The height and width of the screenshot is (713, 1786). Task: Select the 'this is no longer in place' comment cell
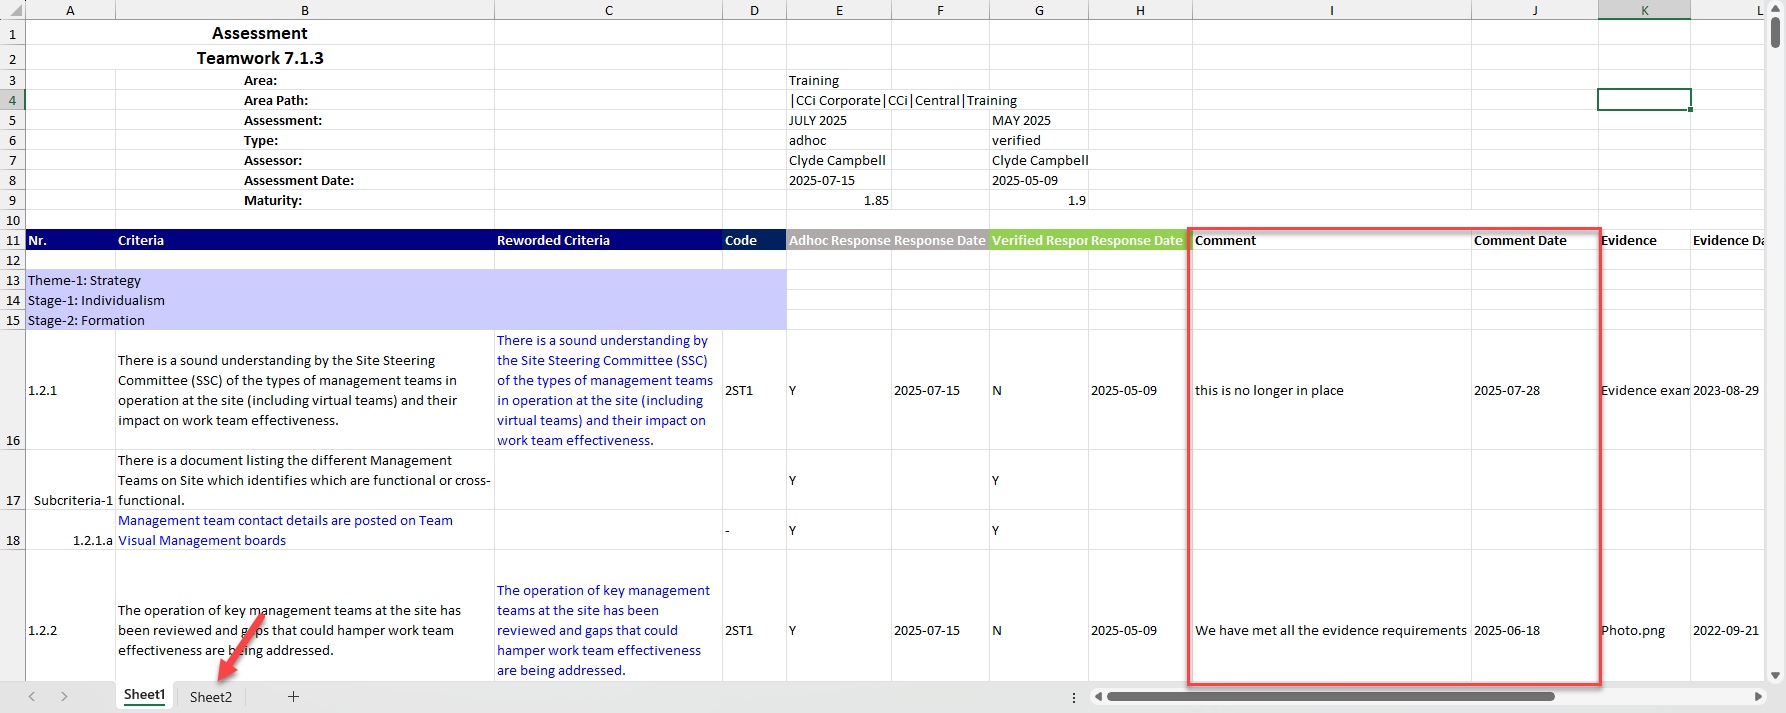pos(1330,390)
